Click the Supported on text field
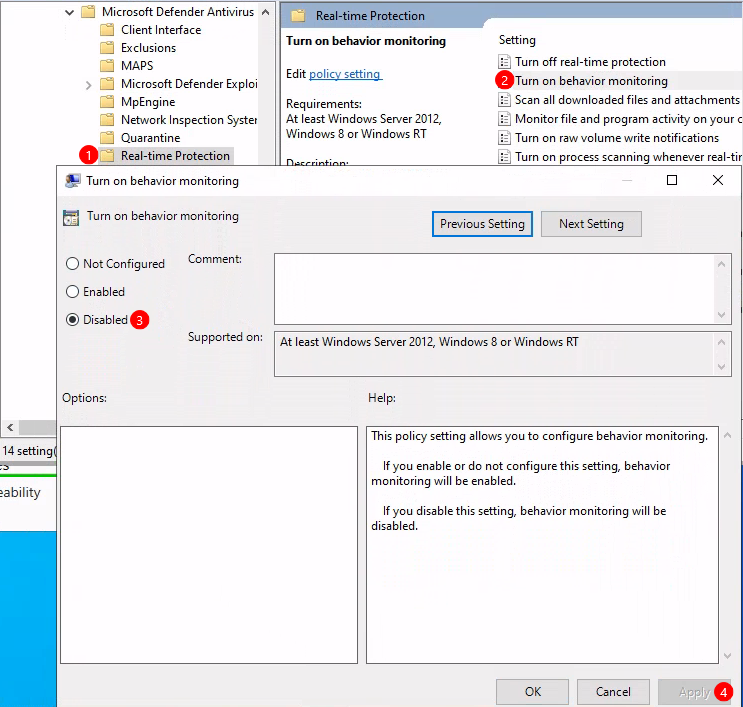743x707 pixels. (496, 354)
